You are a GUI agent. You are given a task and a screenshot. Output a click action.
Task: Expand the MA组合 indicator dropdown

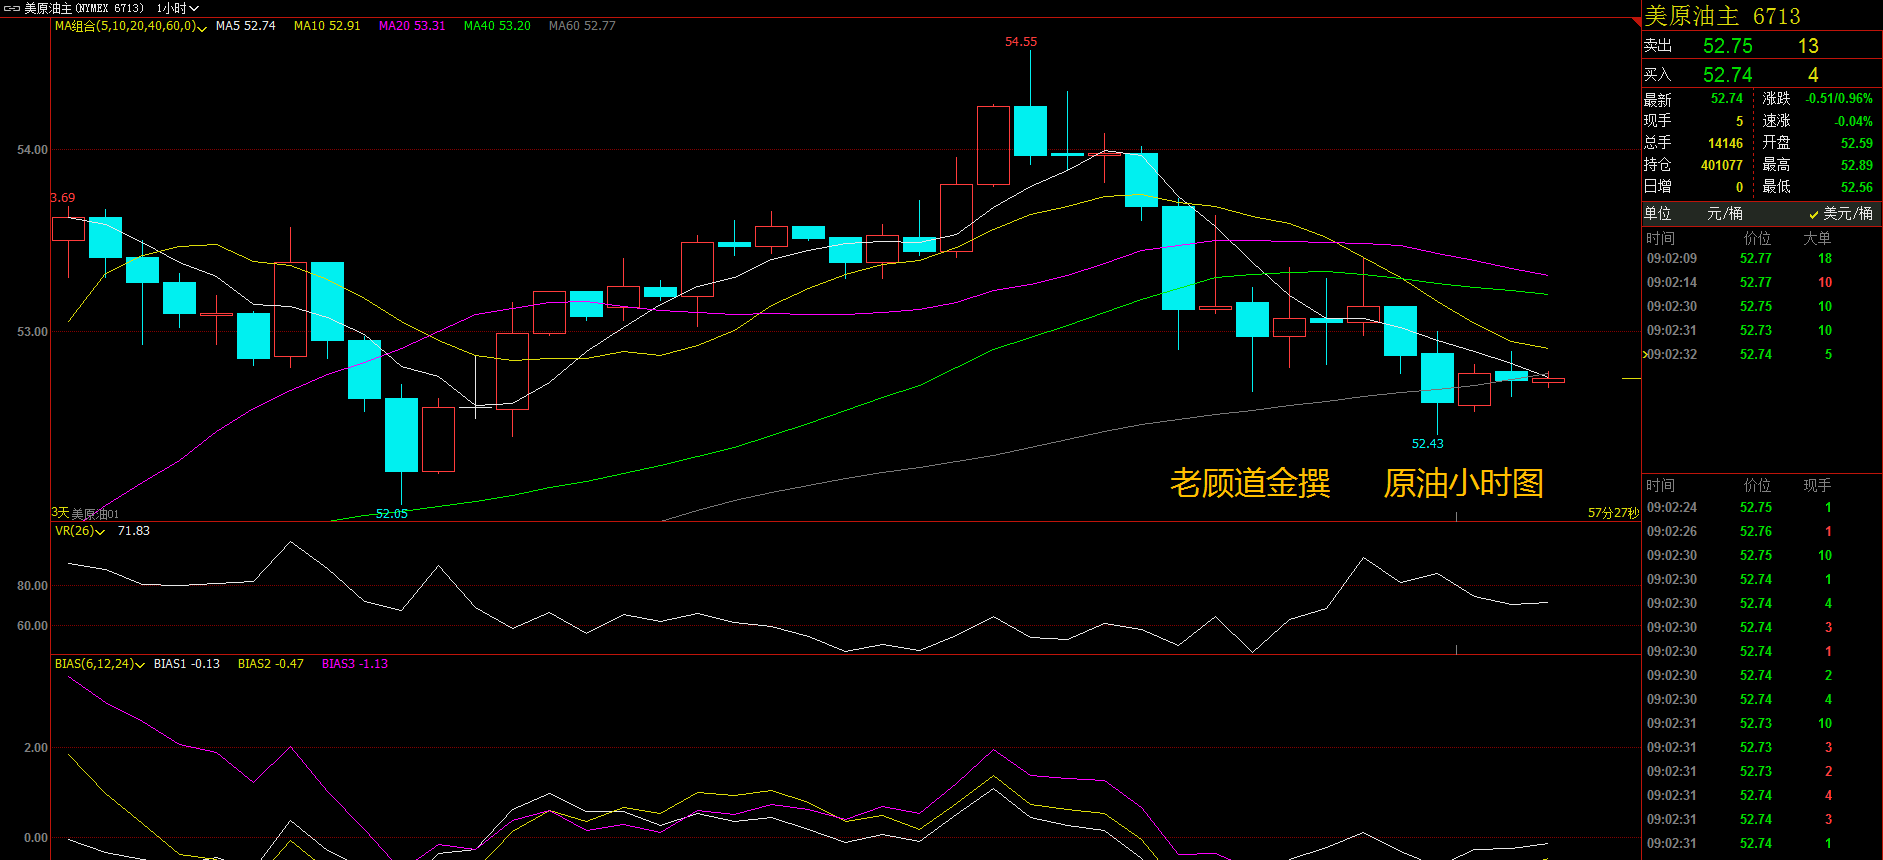coord(130,26)
